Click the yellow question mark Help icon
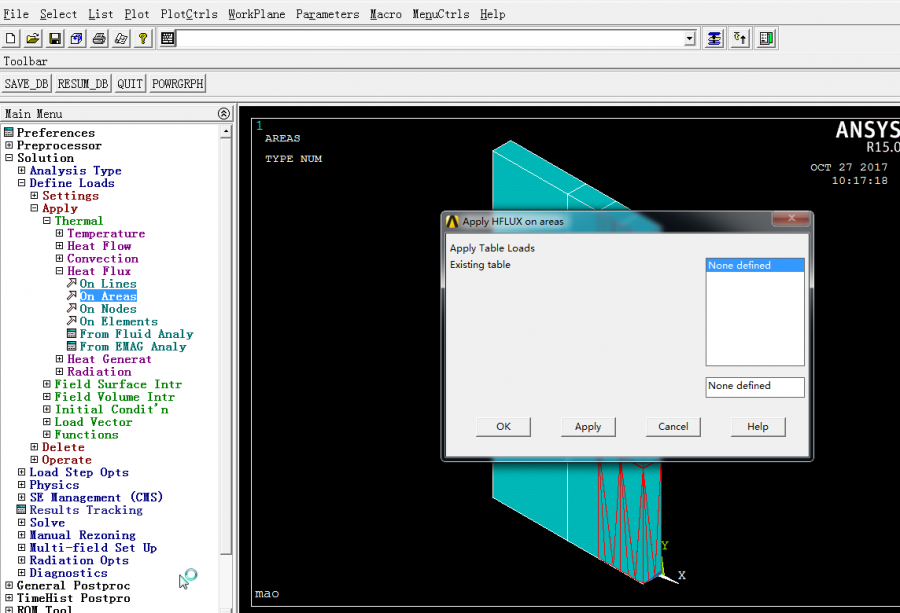900x613 pixels. [x=143, y=39]
